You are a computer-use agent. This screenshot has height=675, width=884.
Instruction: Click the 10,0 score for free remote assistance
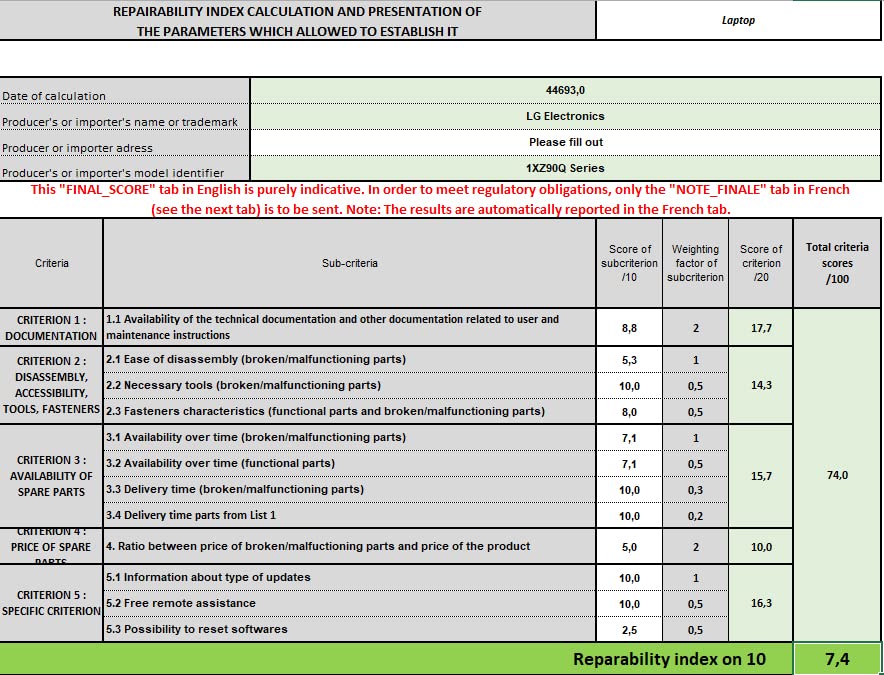629,604
